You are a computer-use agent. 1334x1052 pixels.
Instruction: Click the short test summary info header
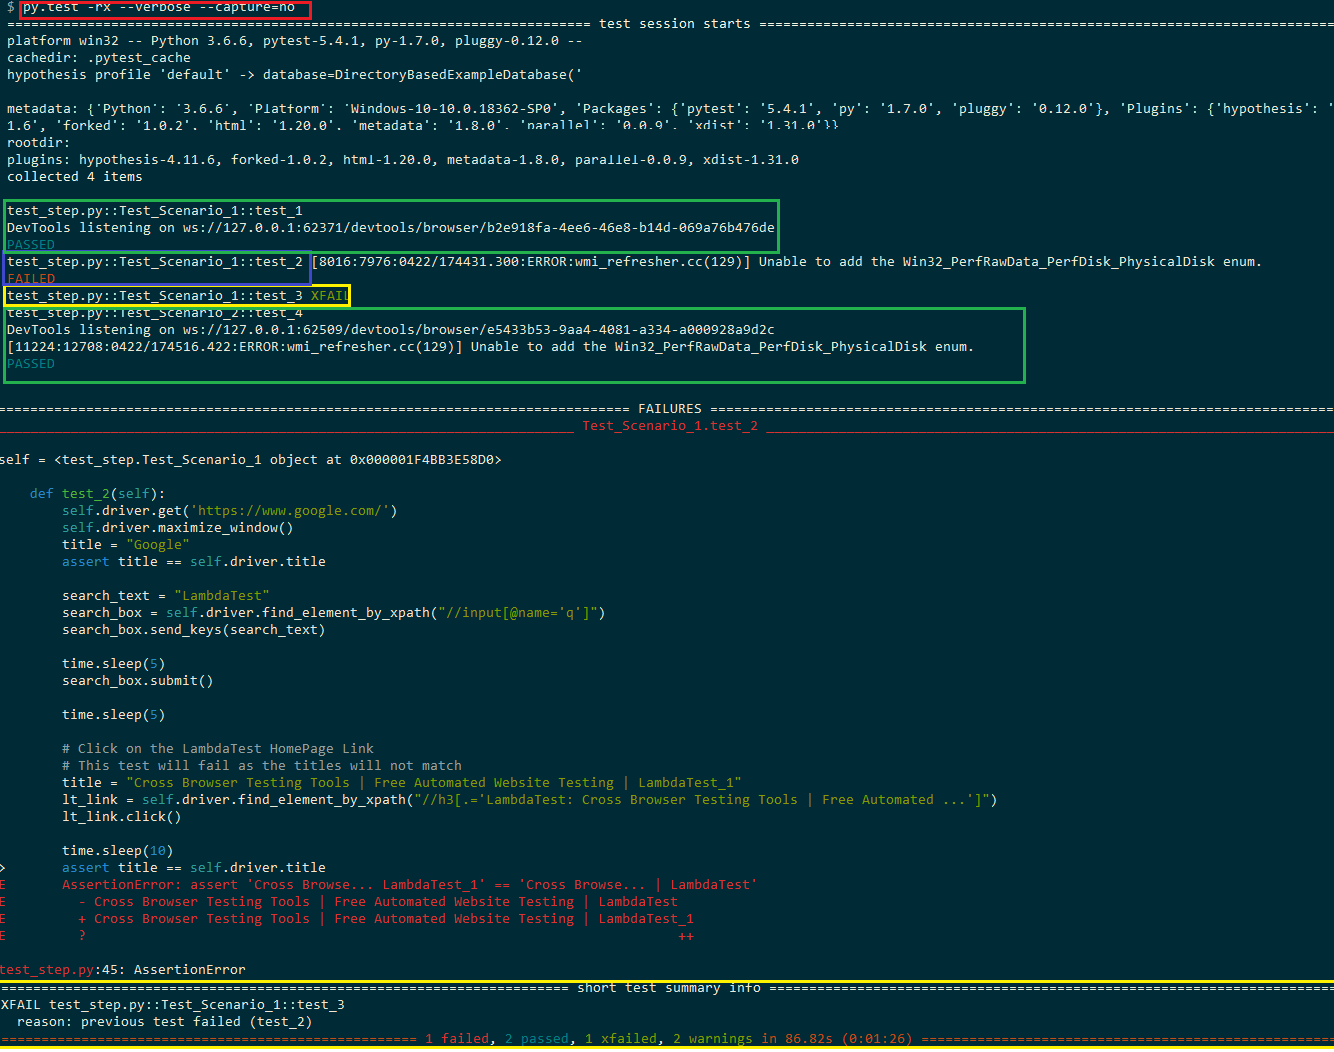[x=668, y=987]
